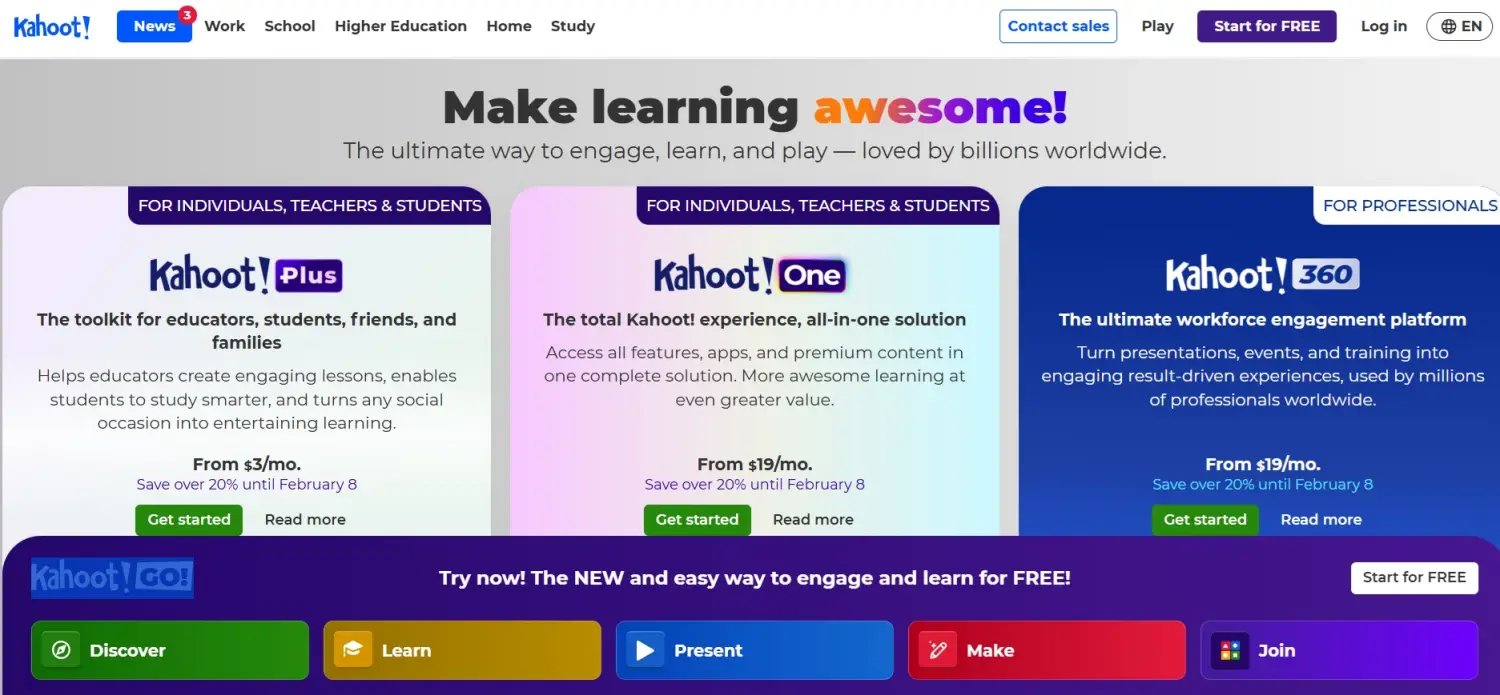The width and height of the screenshot is (1500, 695).
Task: Click the colored grid icon on Join
Action: (x=1230, y=650)
